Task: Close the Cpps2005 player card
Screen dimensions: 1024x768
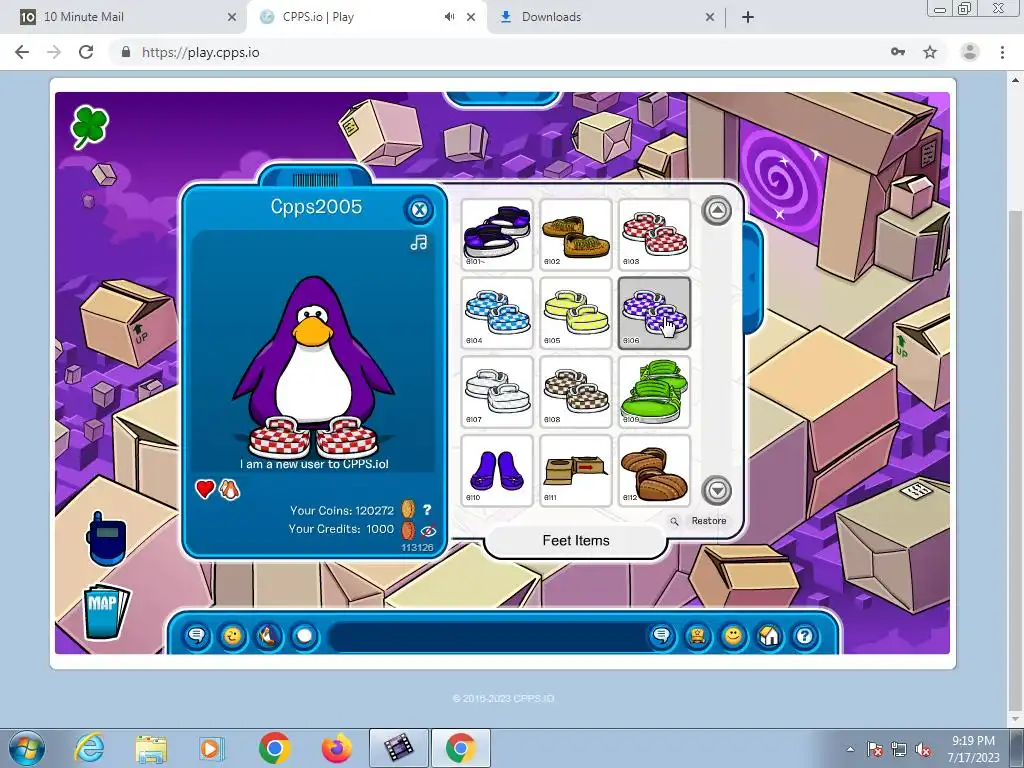Action: [419, 210]
